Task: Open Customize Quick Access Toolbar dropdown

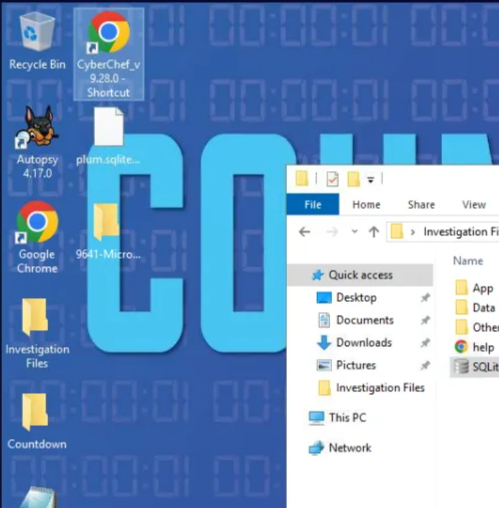Action: pyautogui.click(x=370, y=180)
